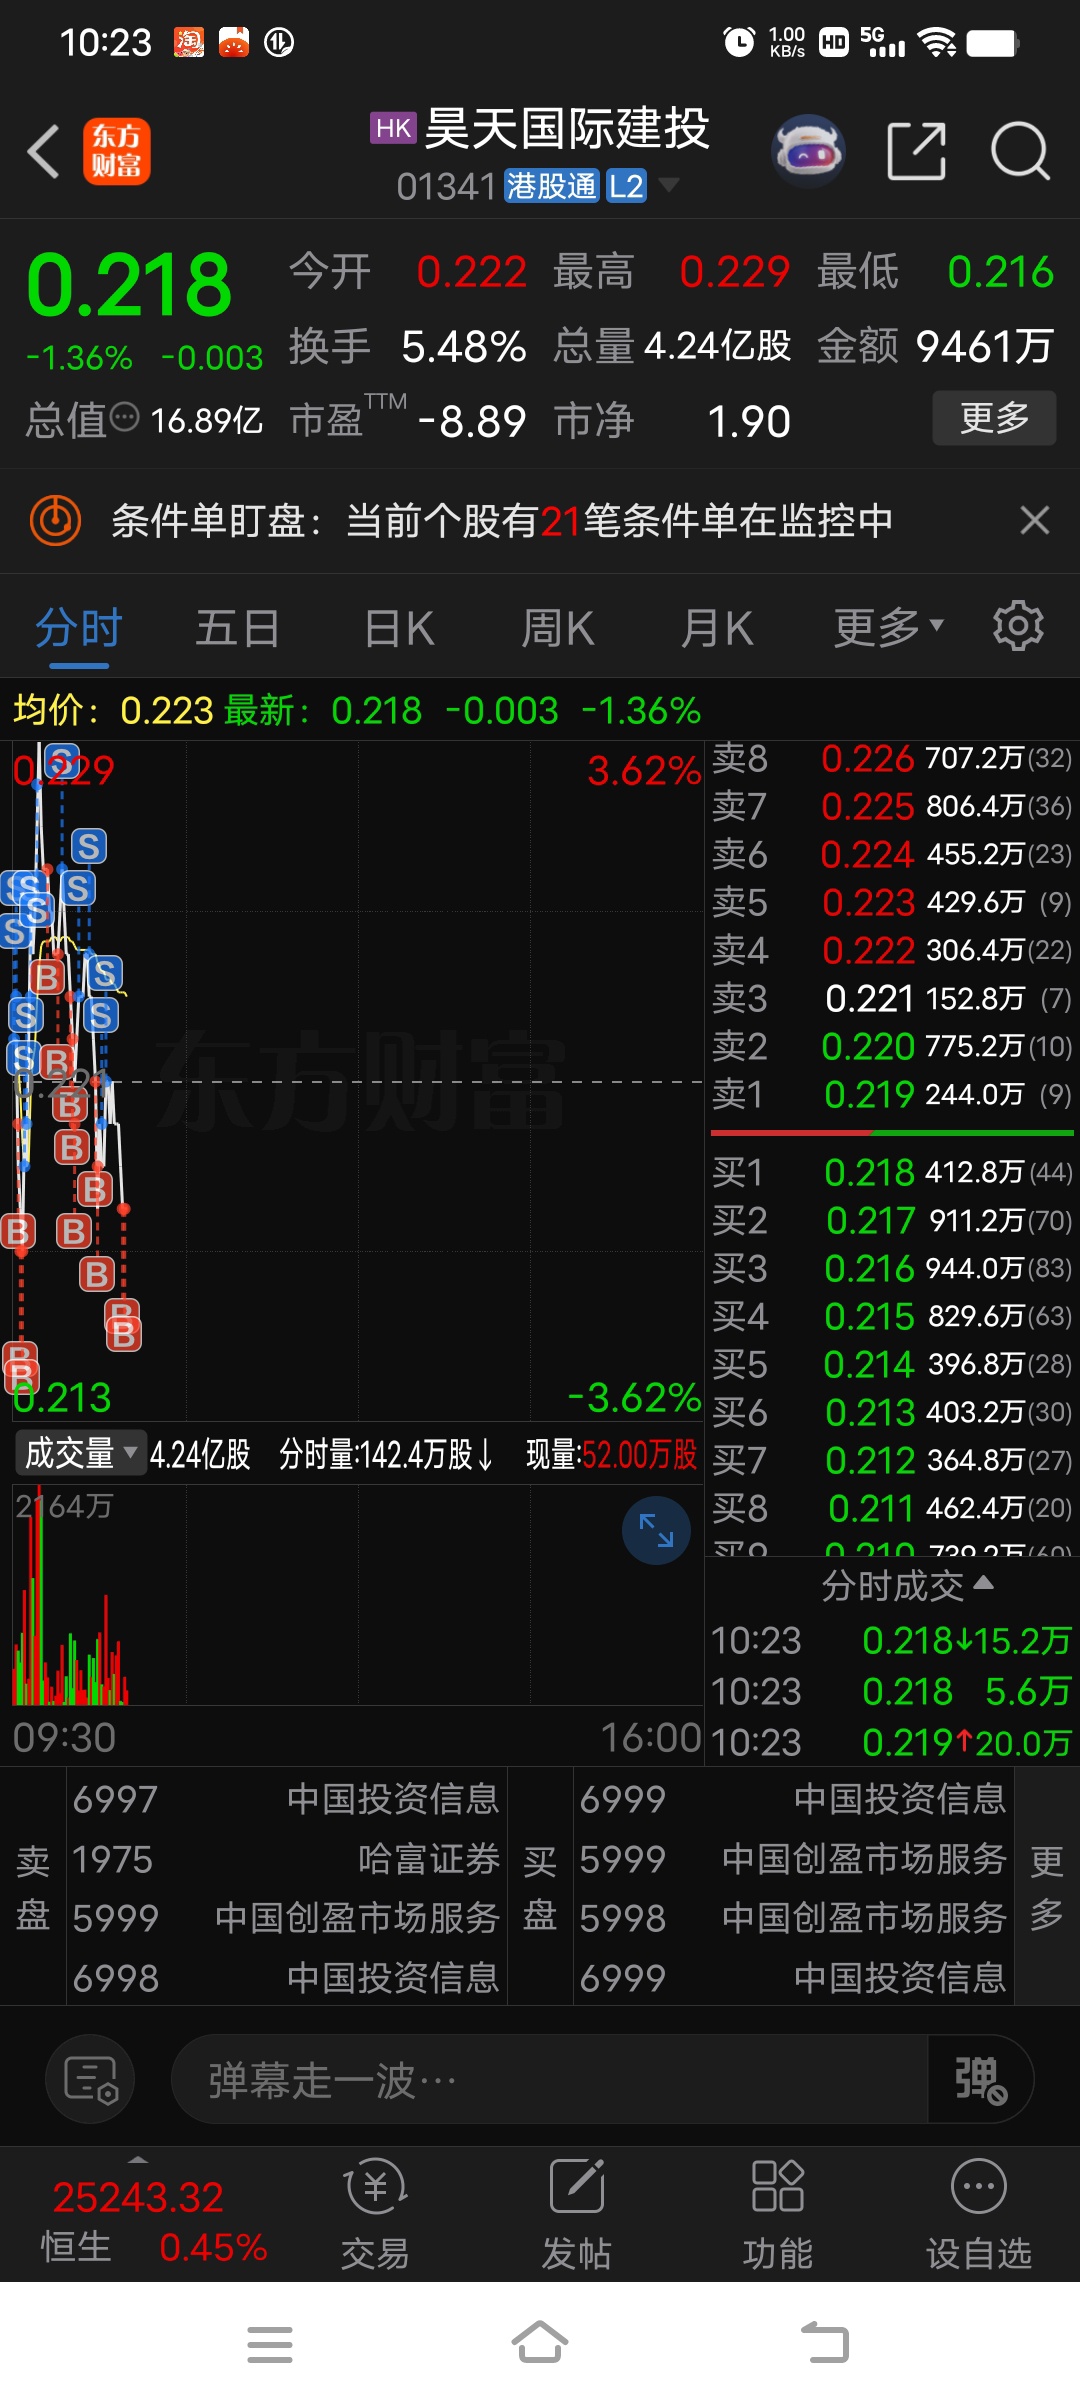Open the search magnifier icon
Viewport: 1080px width, 2408px height.
[1020, 151]
